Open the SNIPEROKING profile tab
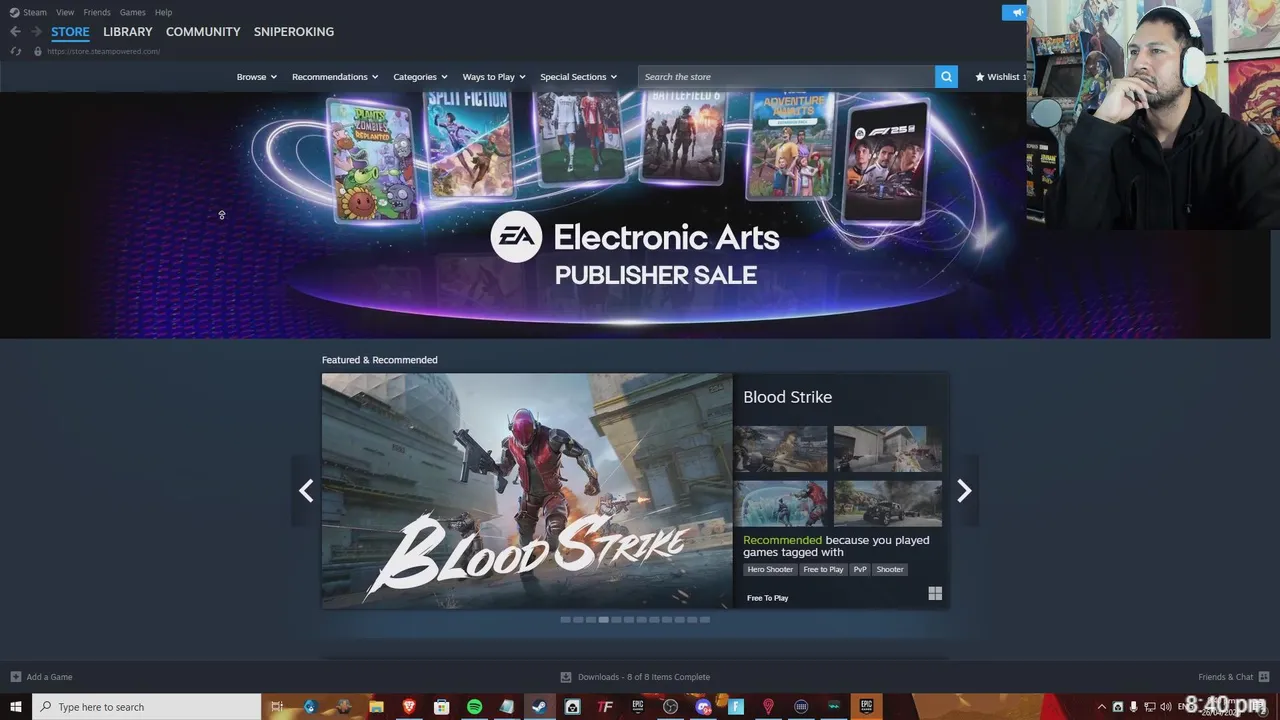Viewport: 1280px width, 720px height. click(294, 32)
